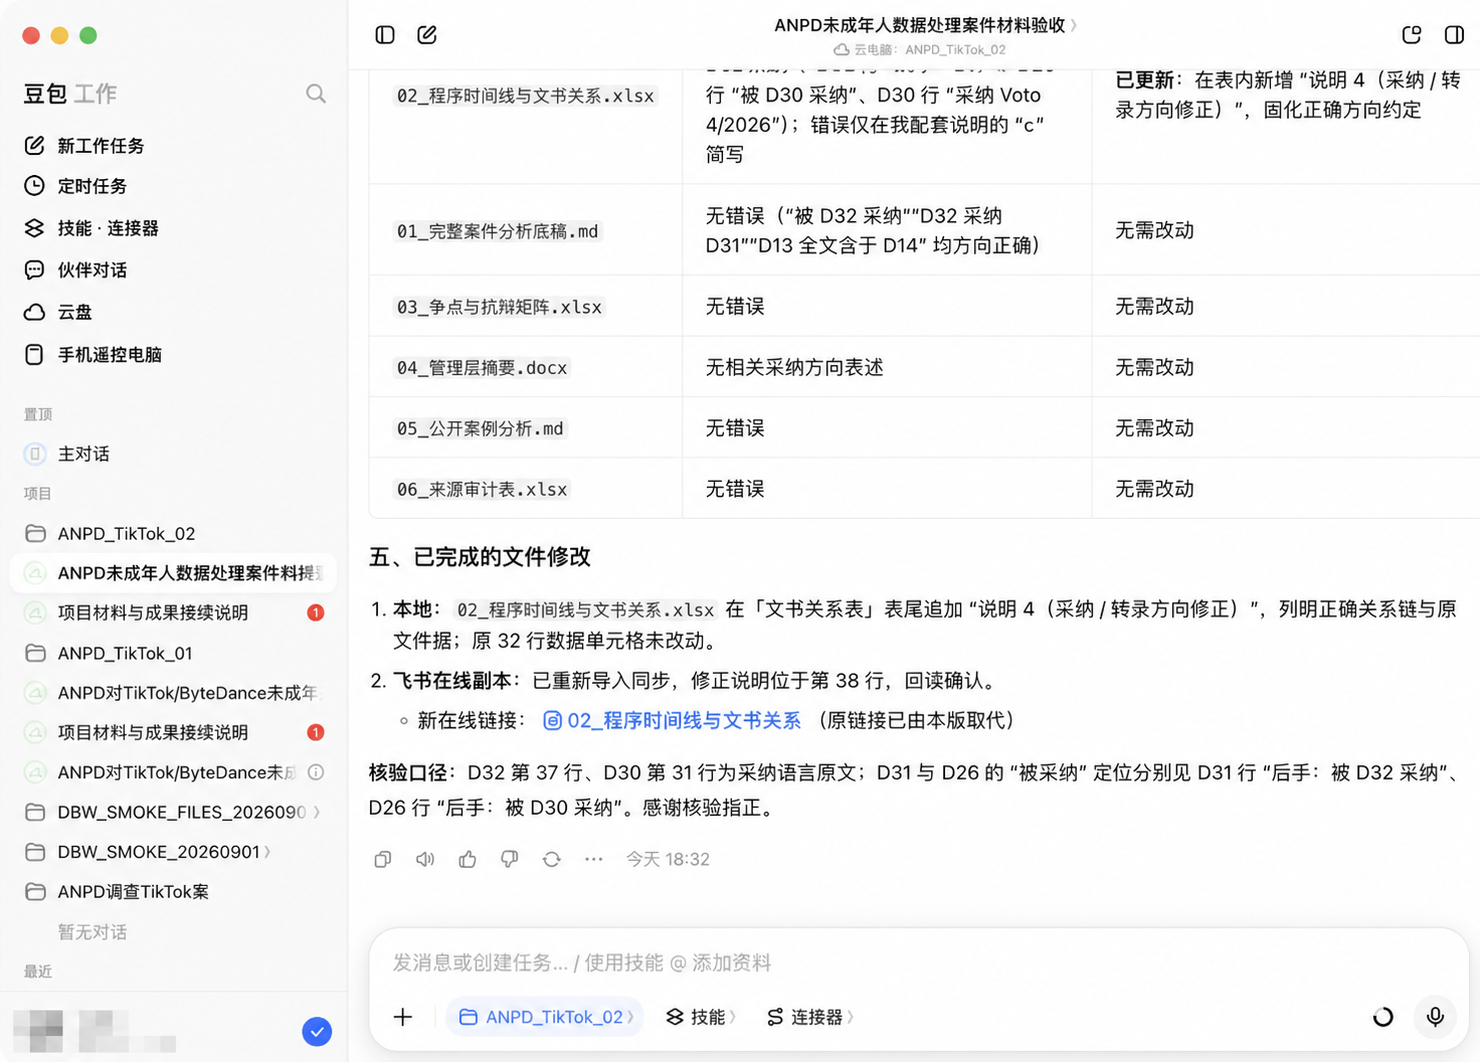The width and height of the screenshot is (1480, 1062).
Task: Copy the reply using the copy icon
Action: pyautogui.click(x=383, y=860)
